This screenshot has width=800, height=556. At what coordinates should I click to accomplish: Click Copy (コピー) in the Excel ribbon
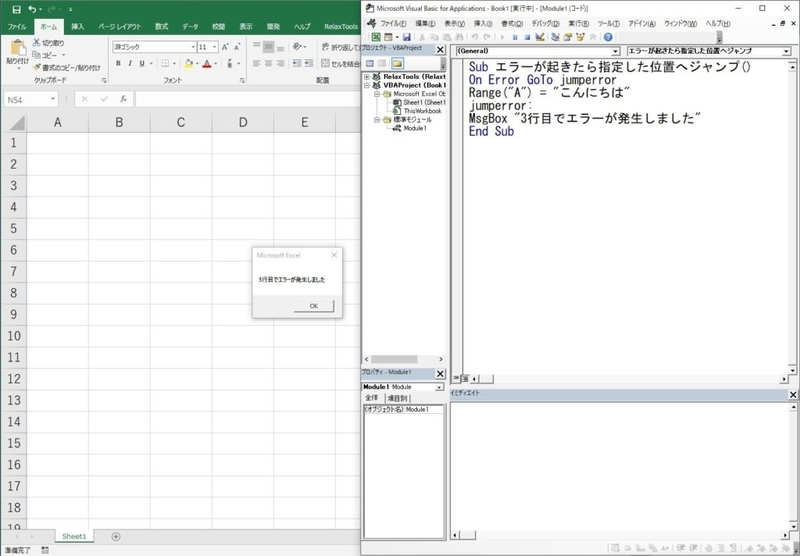click(46, 55)
